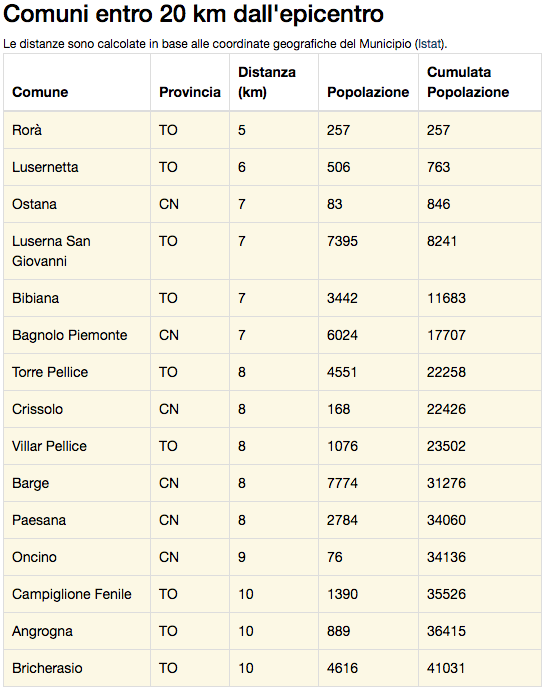The height and width of the screenshot is (687, 543).
Task: Click the Cumulata Popolazione column header
Action: point(468,82)
